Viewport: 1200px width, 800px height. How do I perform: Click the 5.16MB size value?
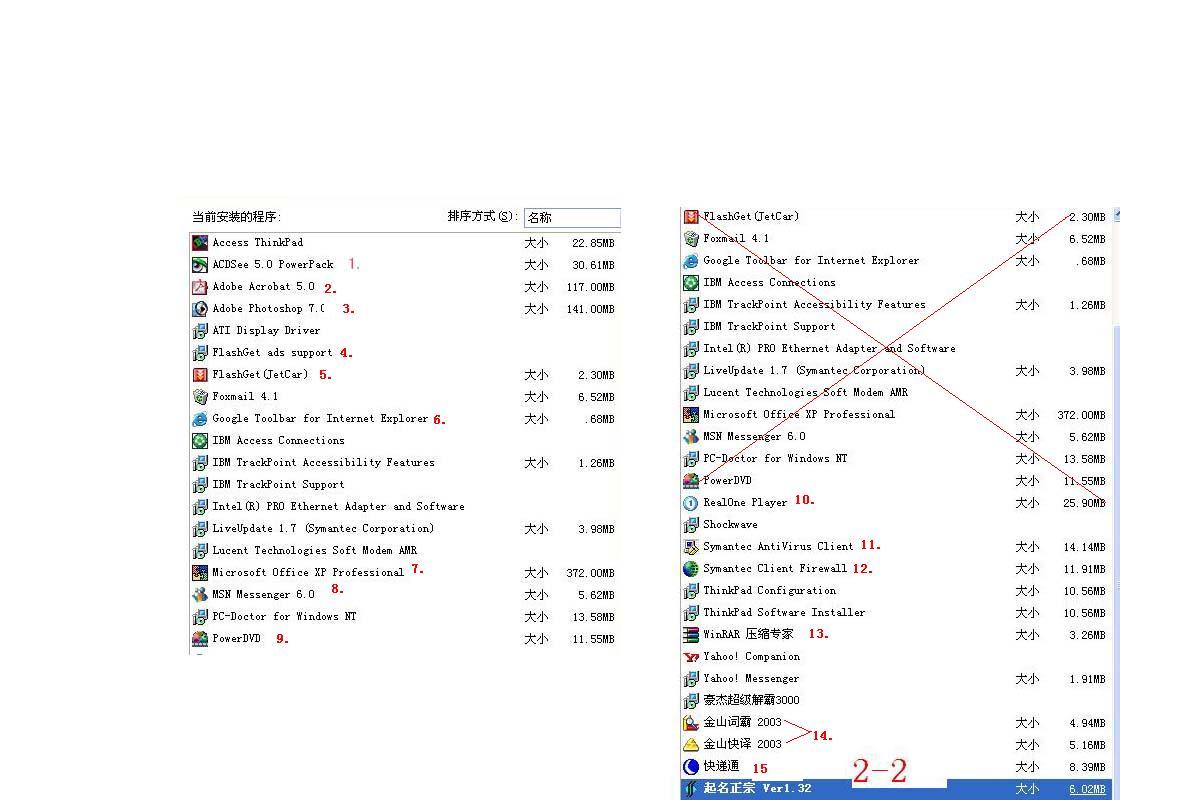tap(1087, 745)
